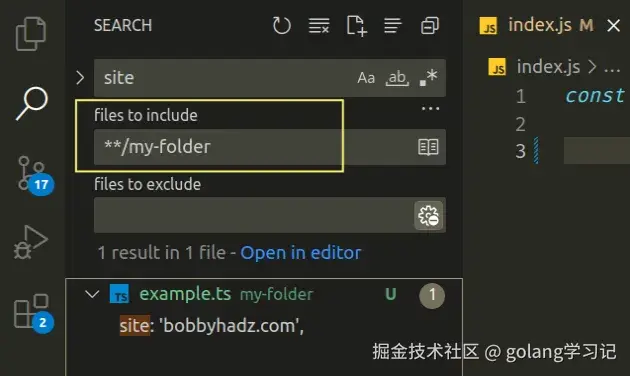Click the const keyword in the editor
Viewport: 630px width, 376px height.
[595, 96]
